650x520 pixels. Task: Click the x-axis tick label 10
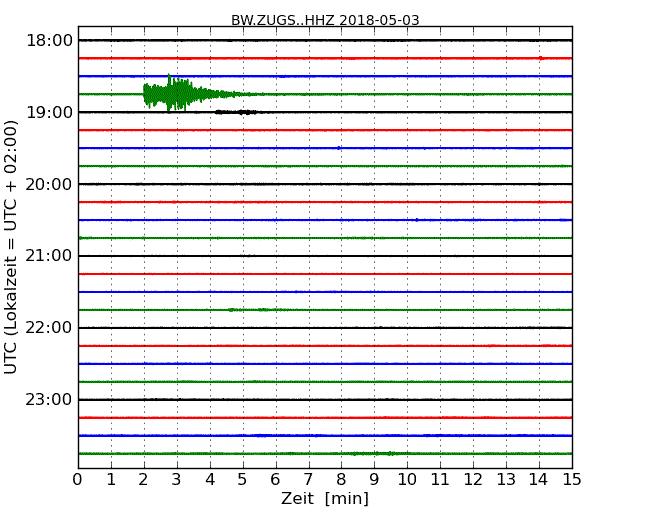point(407,479)
